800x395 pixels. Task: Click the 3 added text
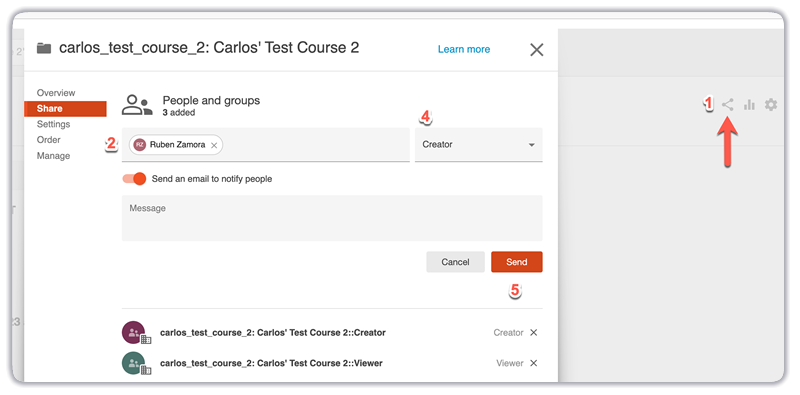[x=179, y=112]
